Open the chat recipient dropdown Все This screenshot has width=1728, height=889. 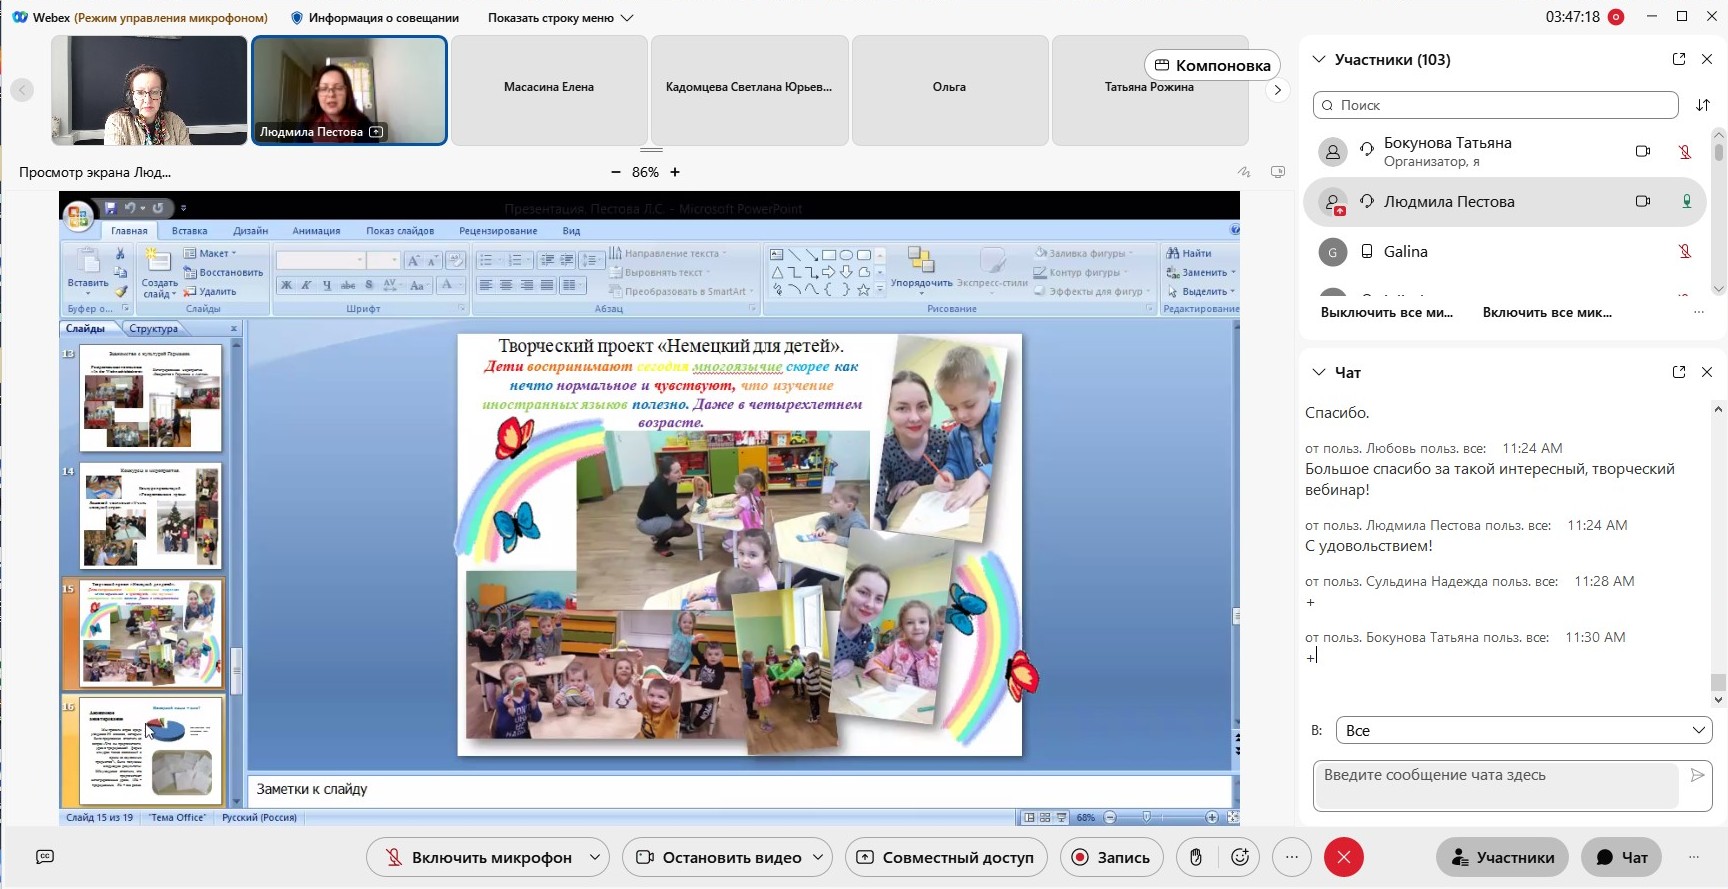1523,730
